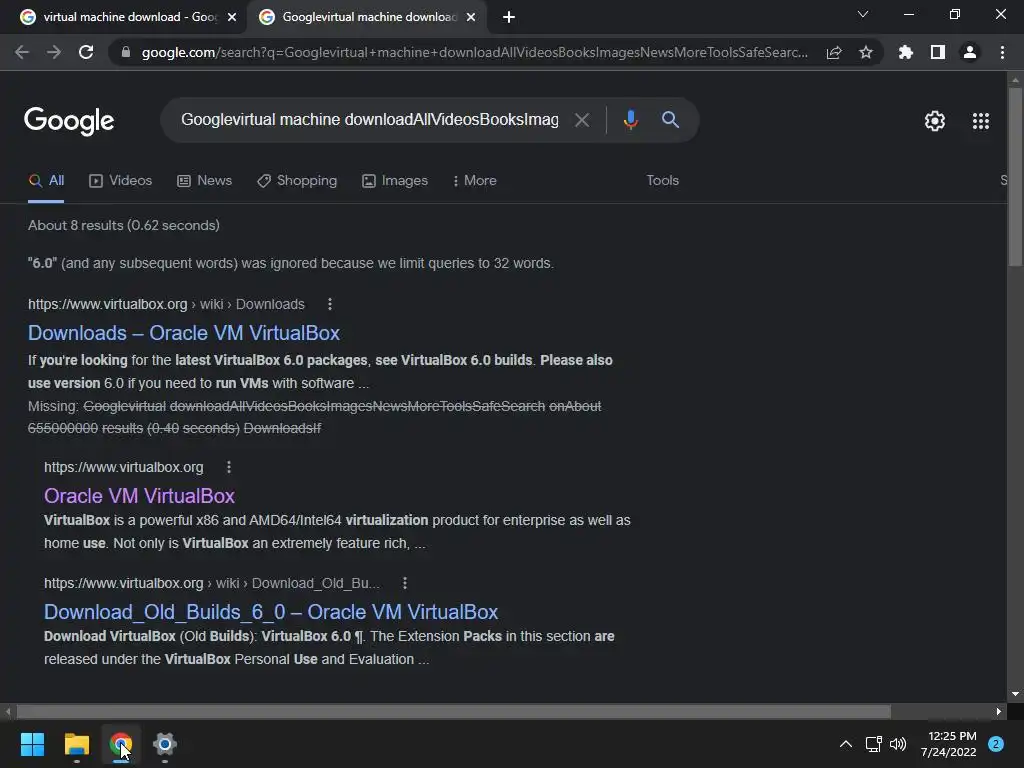Close the 'Googlevirtual machine download' tab
This screenshot has width=1024, height=768.
pyautogui.click(x=471, y=18)
